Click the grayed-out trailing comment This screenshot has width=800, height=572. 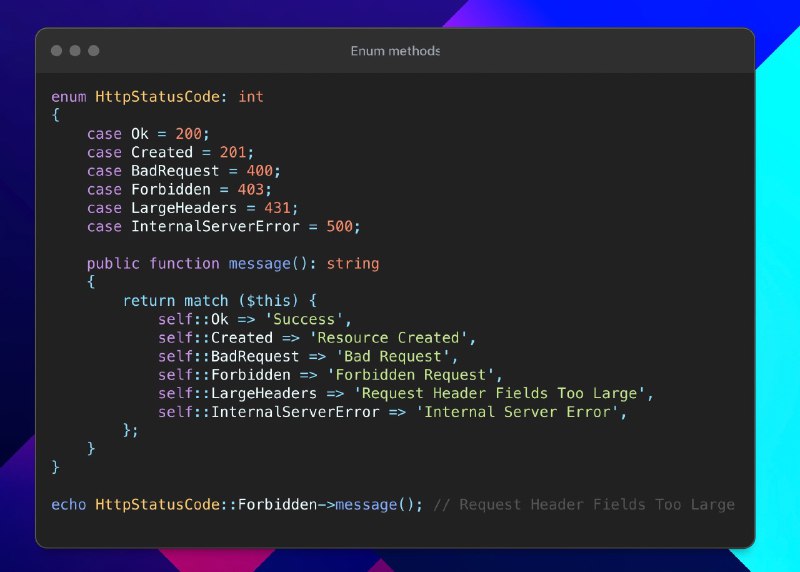(584, 505)
